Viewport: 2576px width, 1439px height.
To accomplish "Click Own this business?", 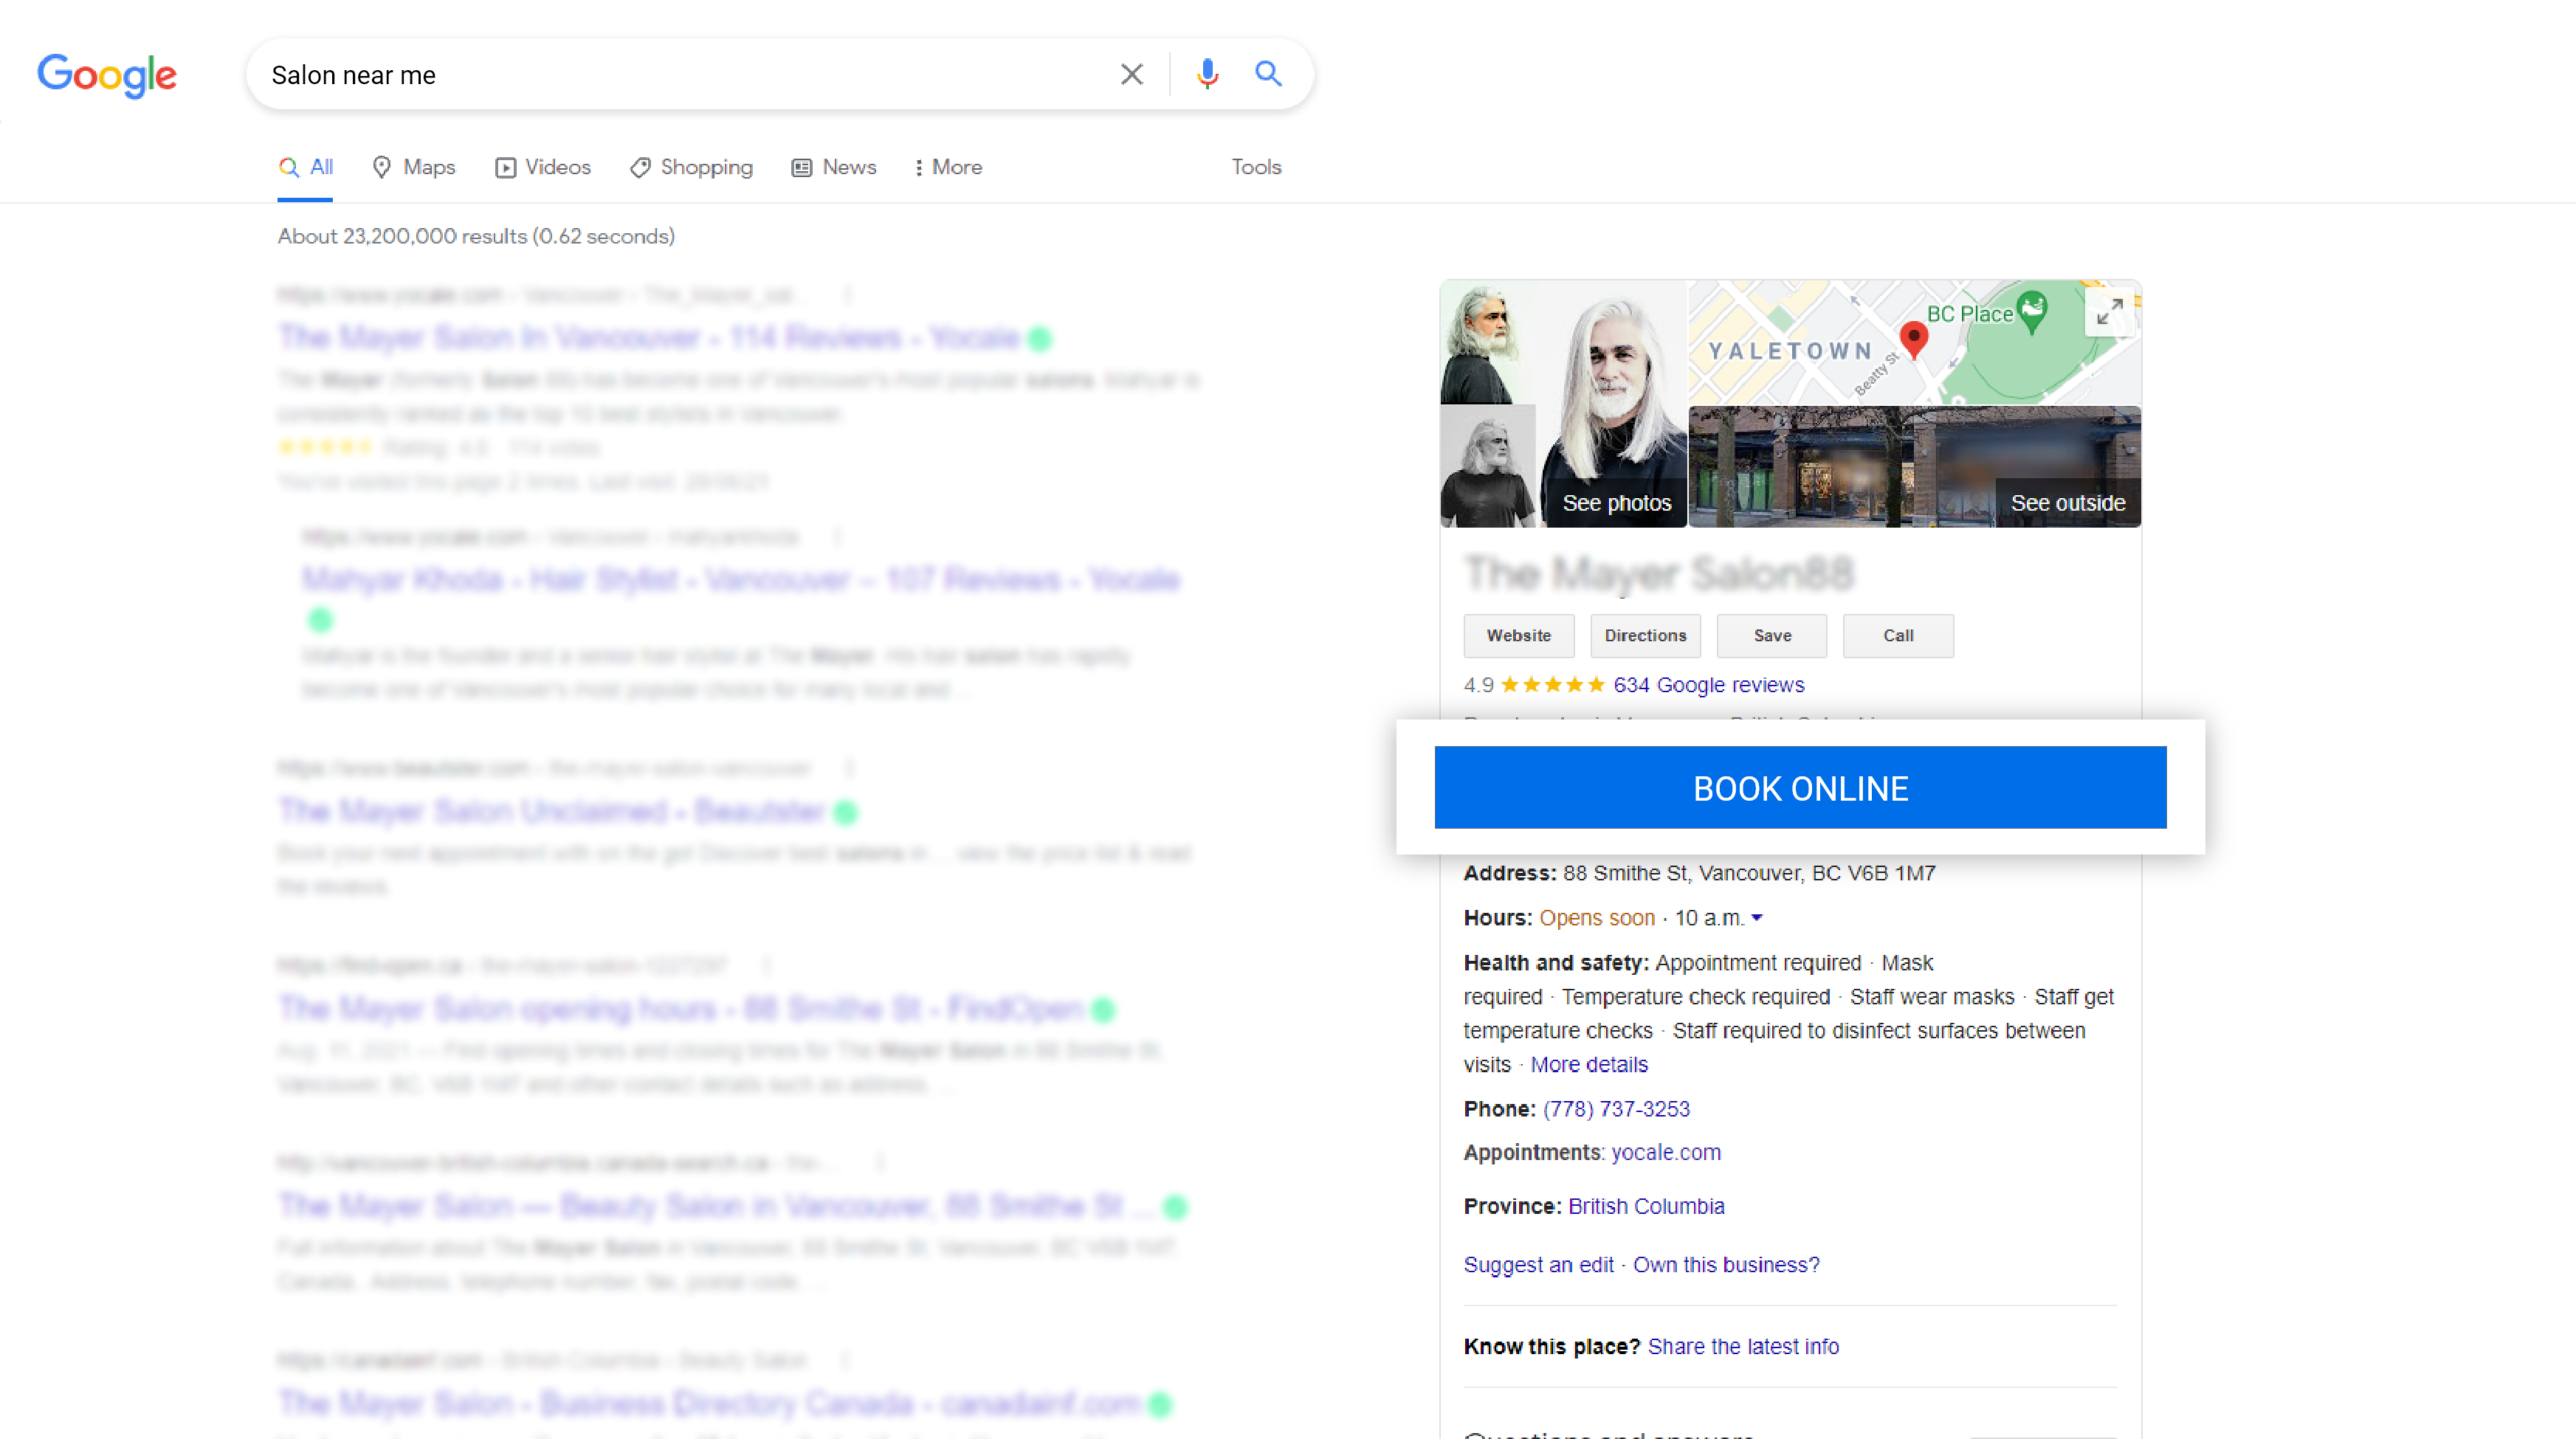I will click(1726, 1265).
